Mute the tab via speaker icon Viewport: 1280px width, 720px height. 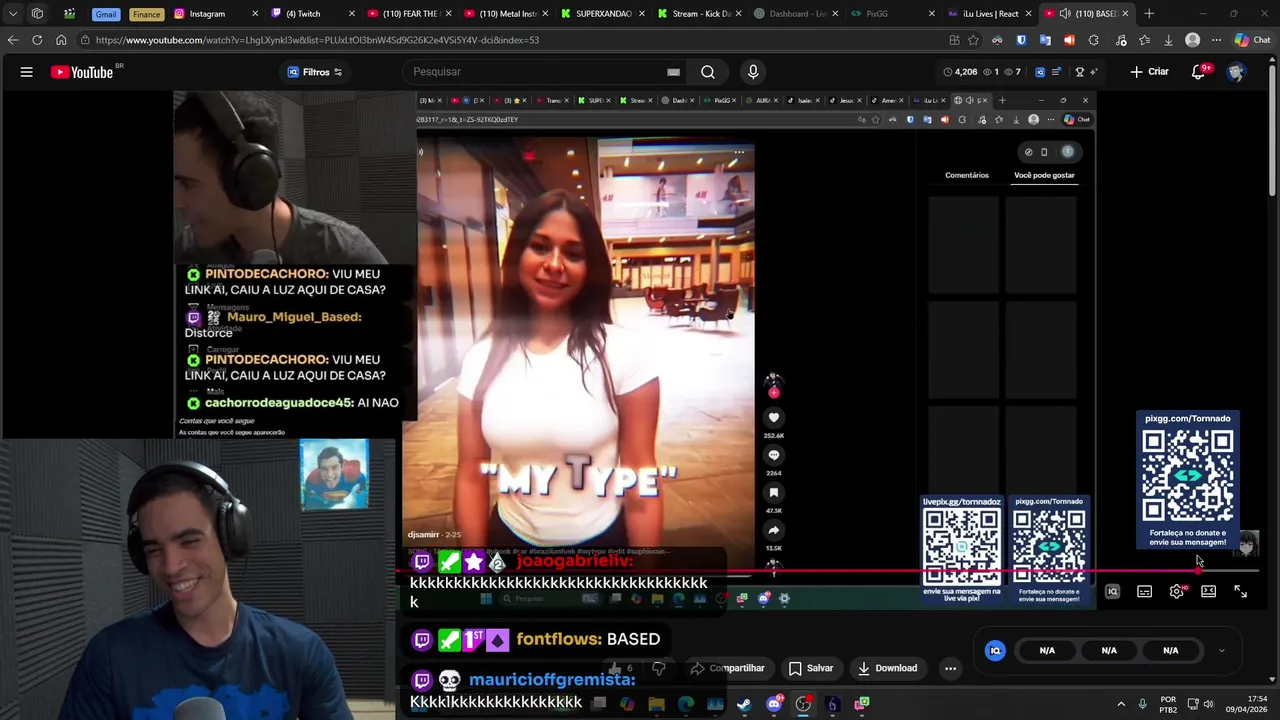[x=1065, y=14]
